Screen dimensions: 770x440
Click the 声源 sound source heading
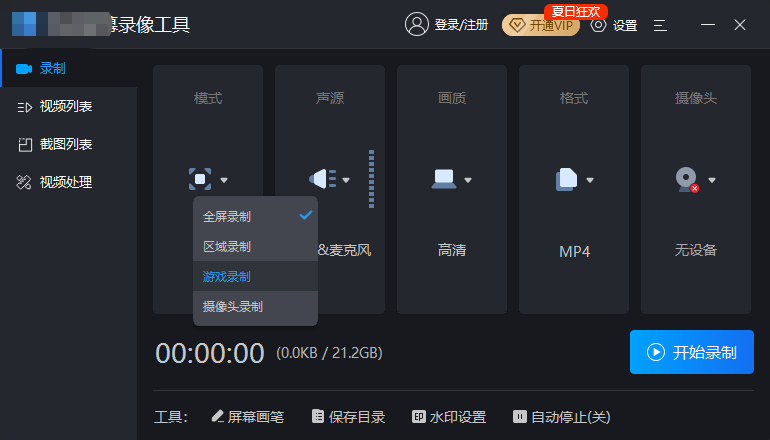pyautogui.click(x=330, y=98)
